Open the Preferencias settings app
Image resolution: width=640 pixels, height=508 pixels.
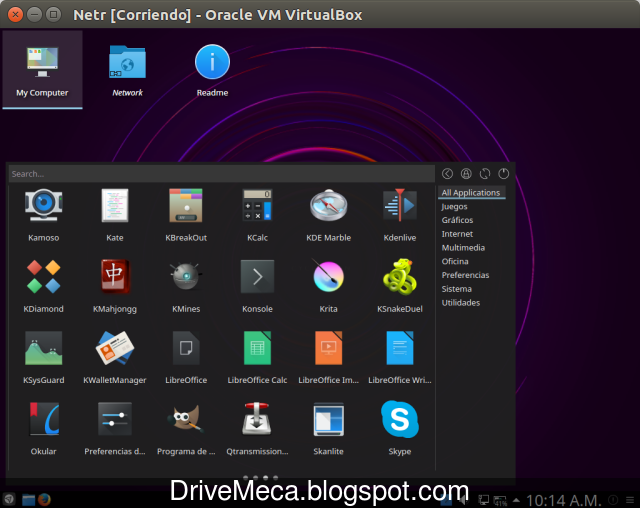coord(115,428)
